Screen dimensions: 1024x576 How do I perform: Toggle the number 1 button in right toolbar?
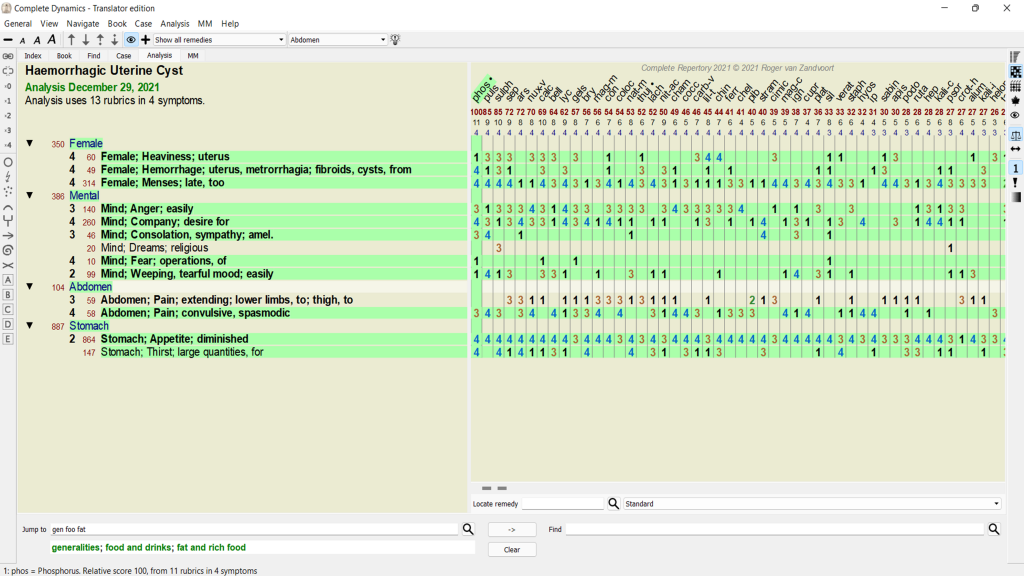[1016, 168]
